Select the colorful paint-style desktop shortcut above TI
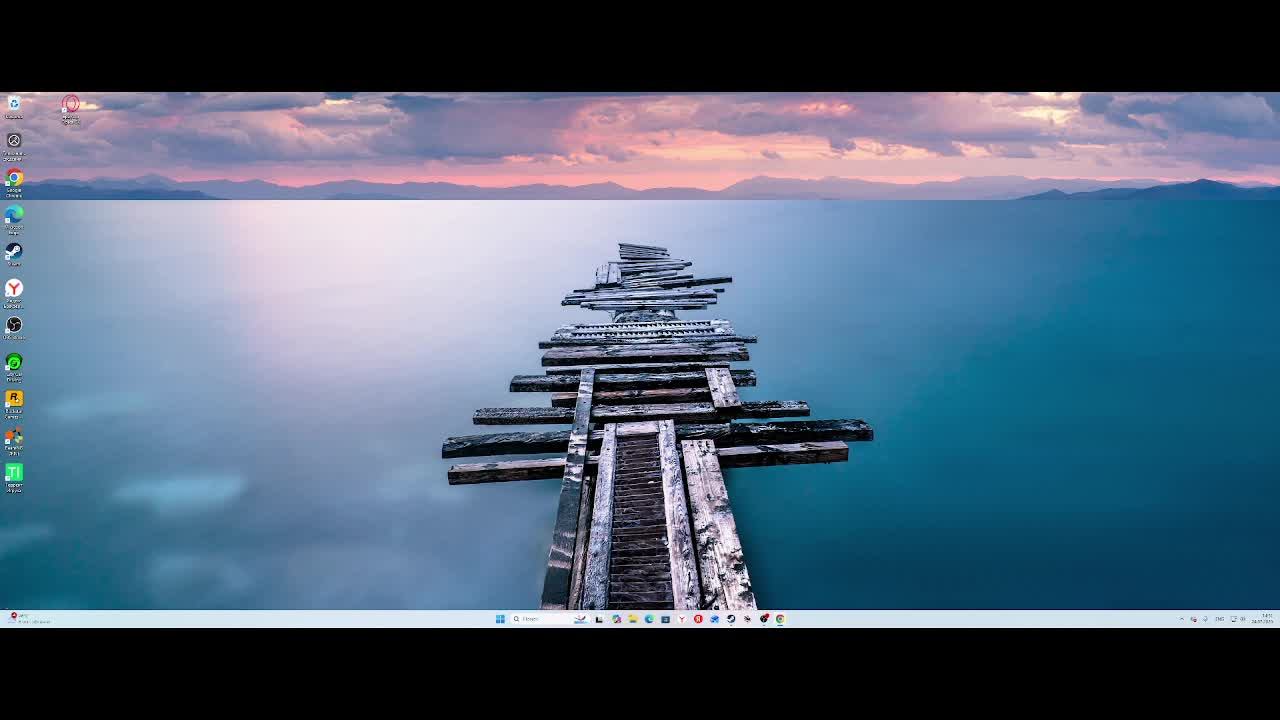The width and height of the screenshot is (1280, 720). [14, 440]
